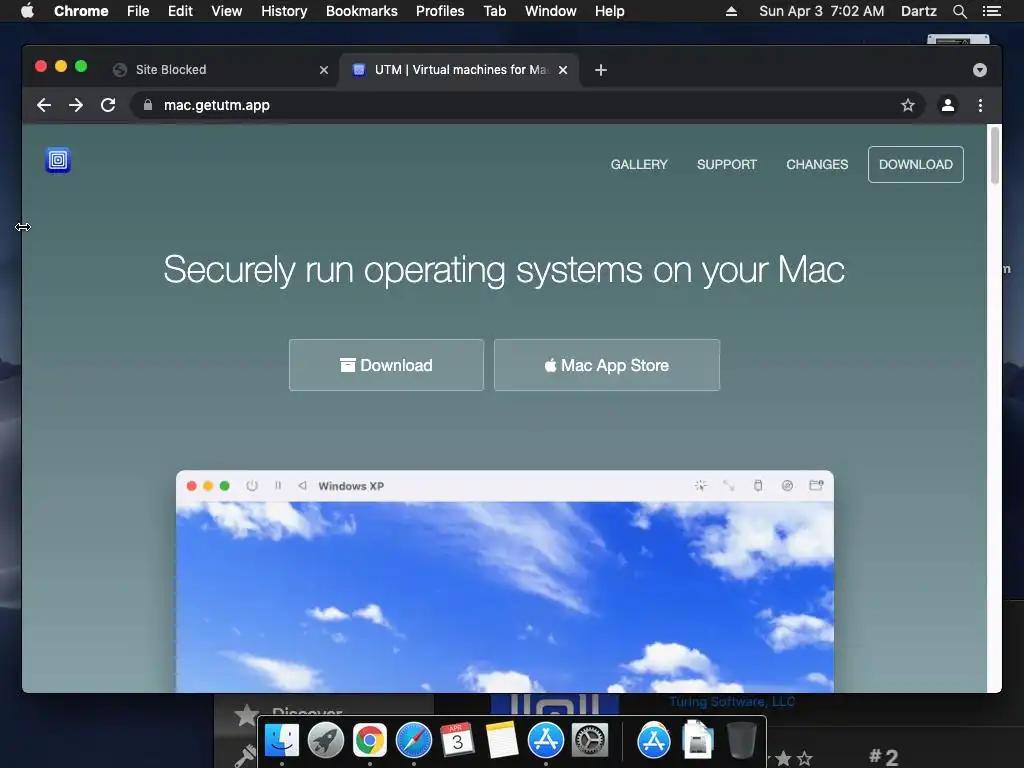
Task: Close the Site Blocked tab
Action: tap(323, 70)
